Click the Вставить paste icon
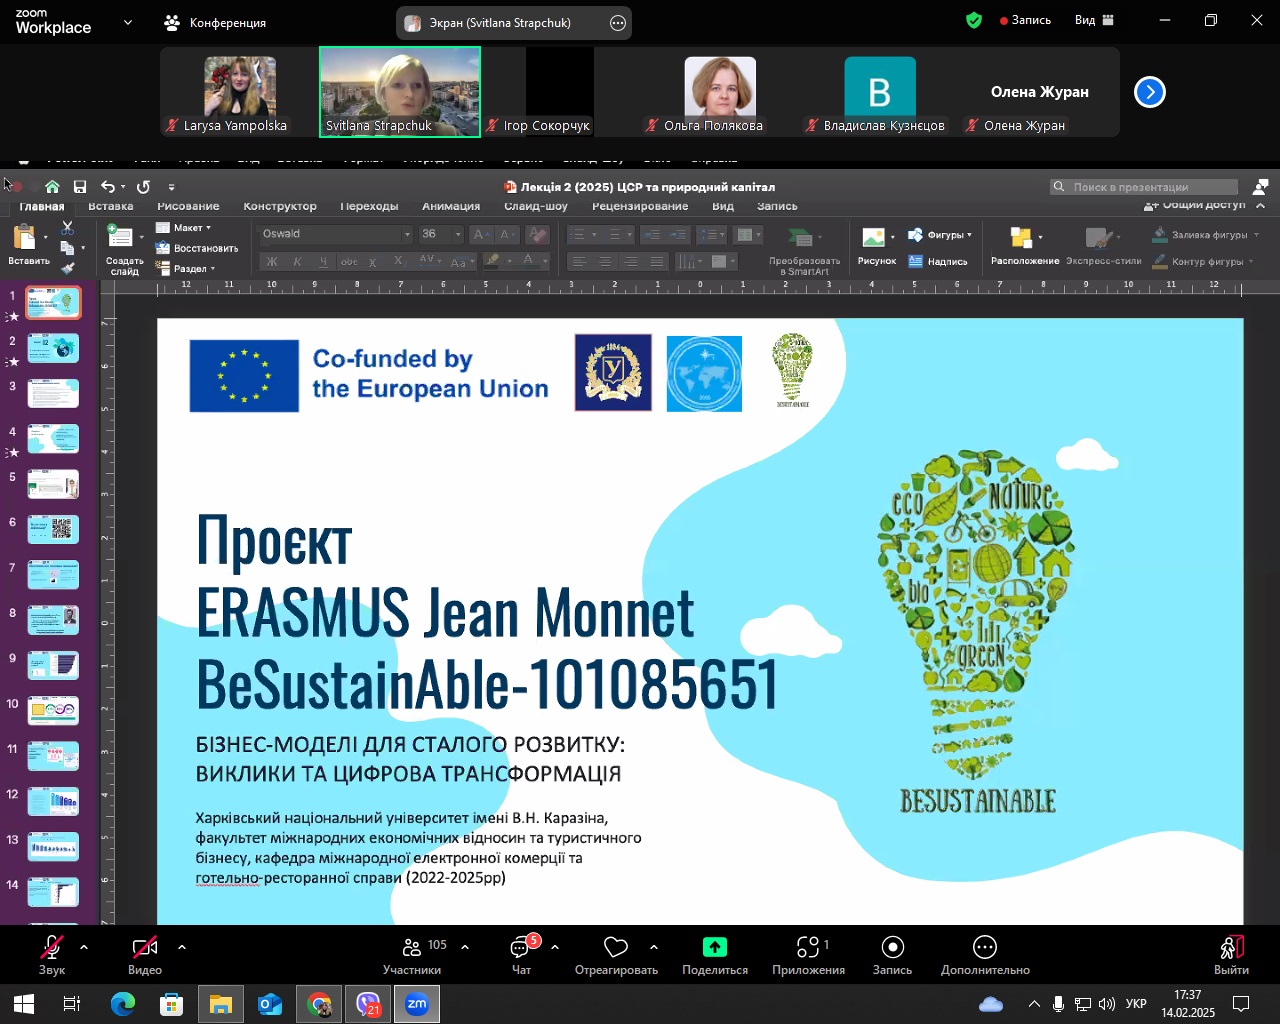 [24, 237]
